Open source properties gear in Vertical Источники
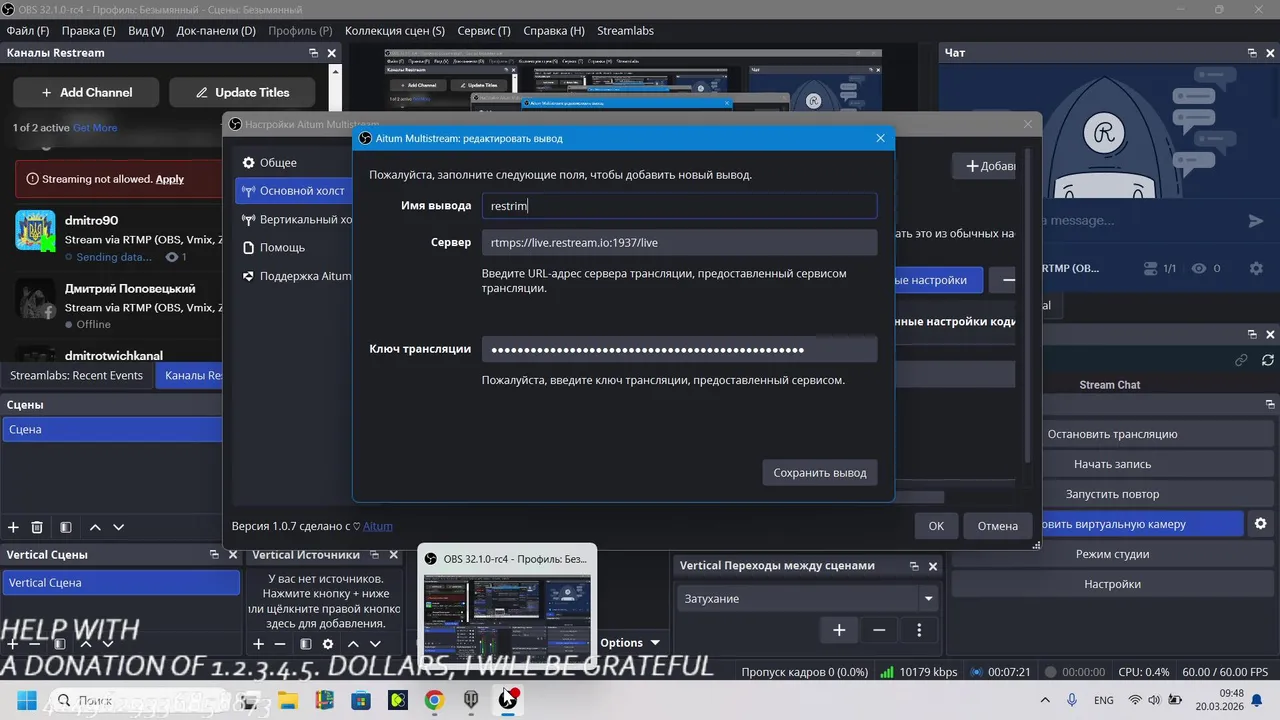 327,644
